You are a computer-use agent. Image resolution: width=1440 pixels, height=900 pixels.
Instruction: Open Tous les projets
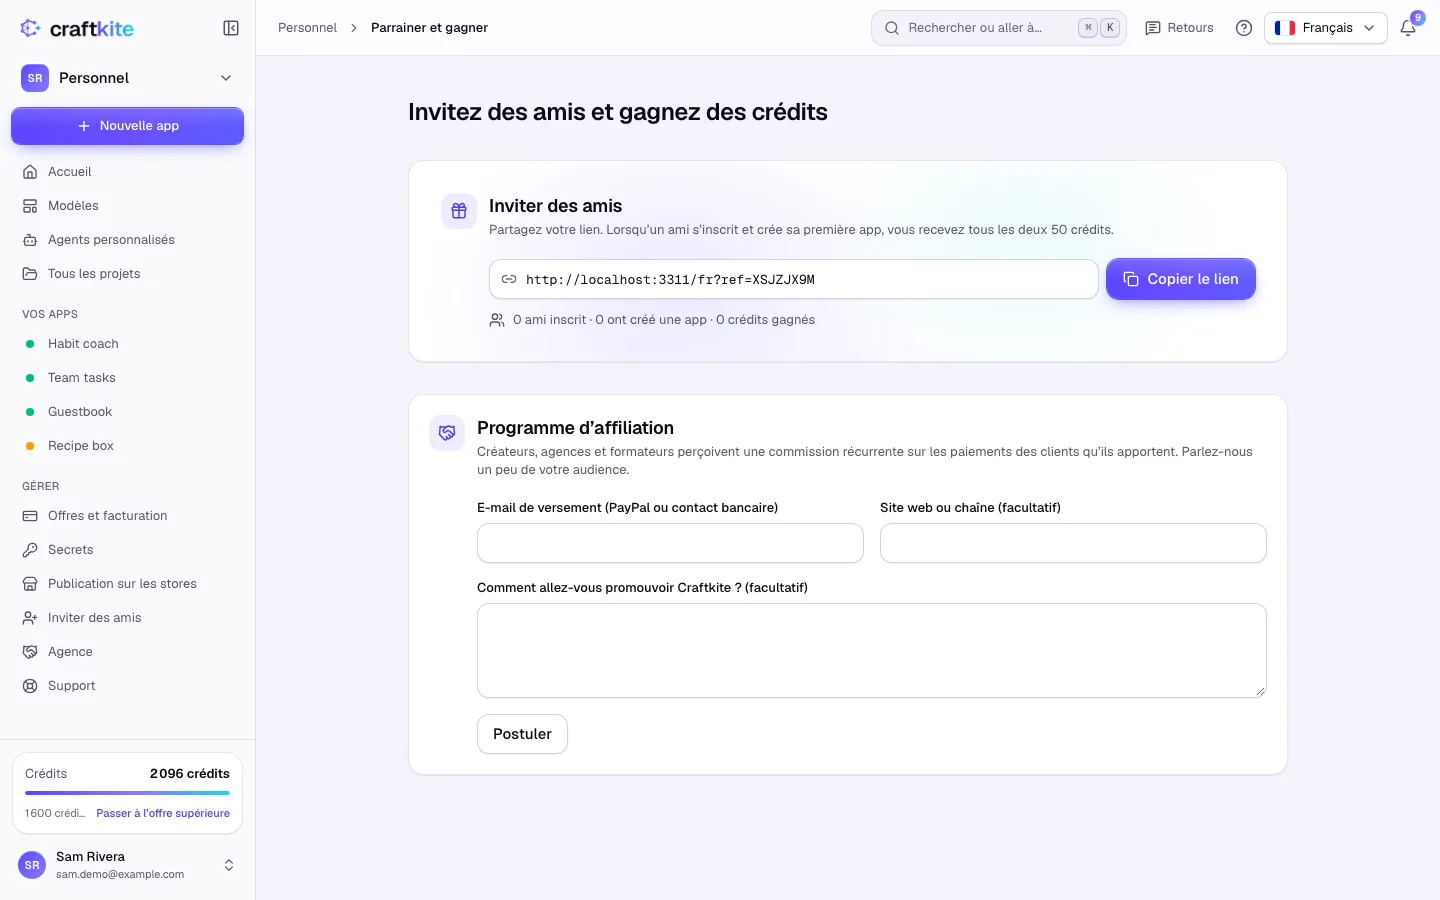(x=128, y=274)
